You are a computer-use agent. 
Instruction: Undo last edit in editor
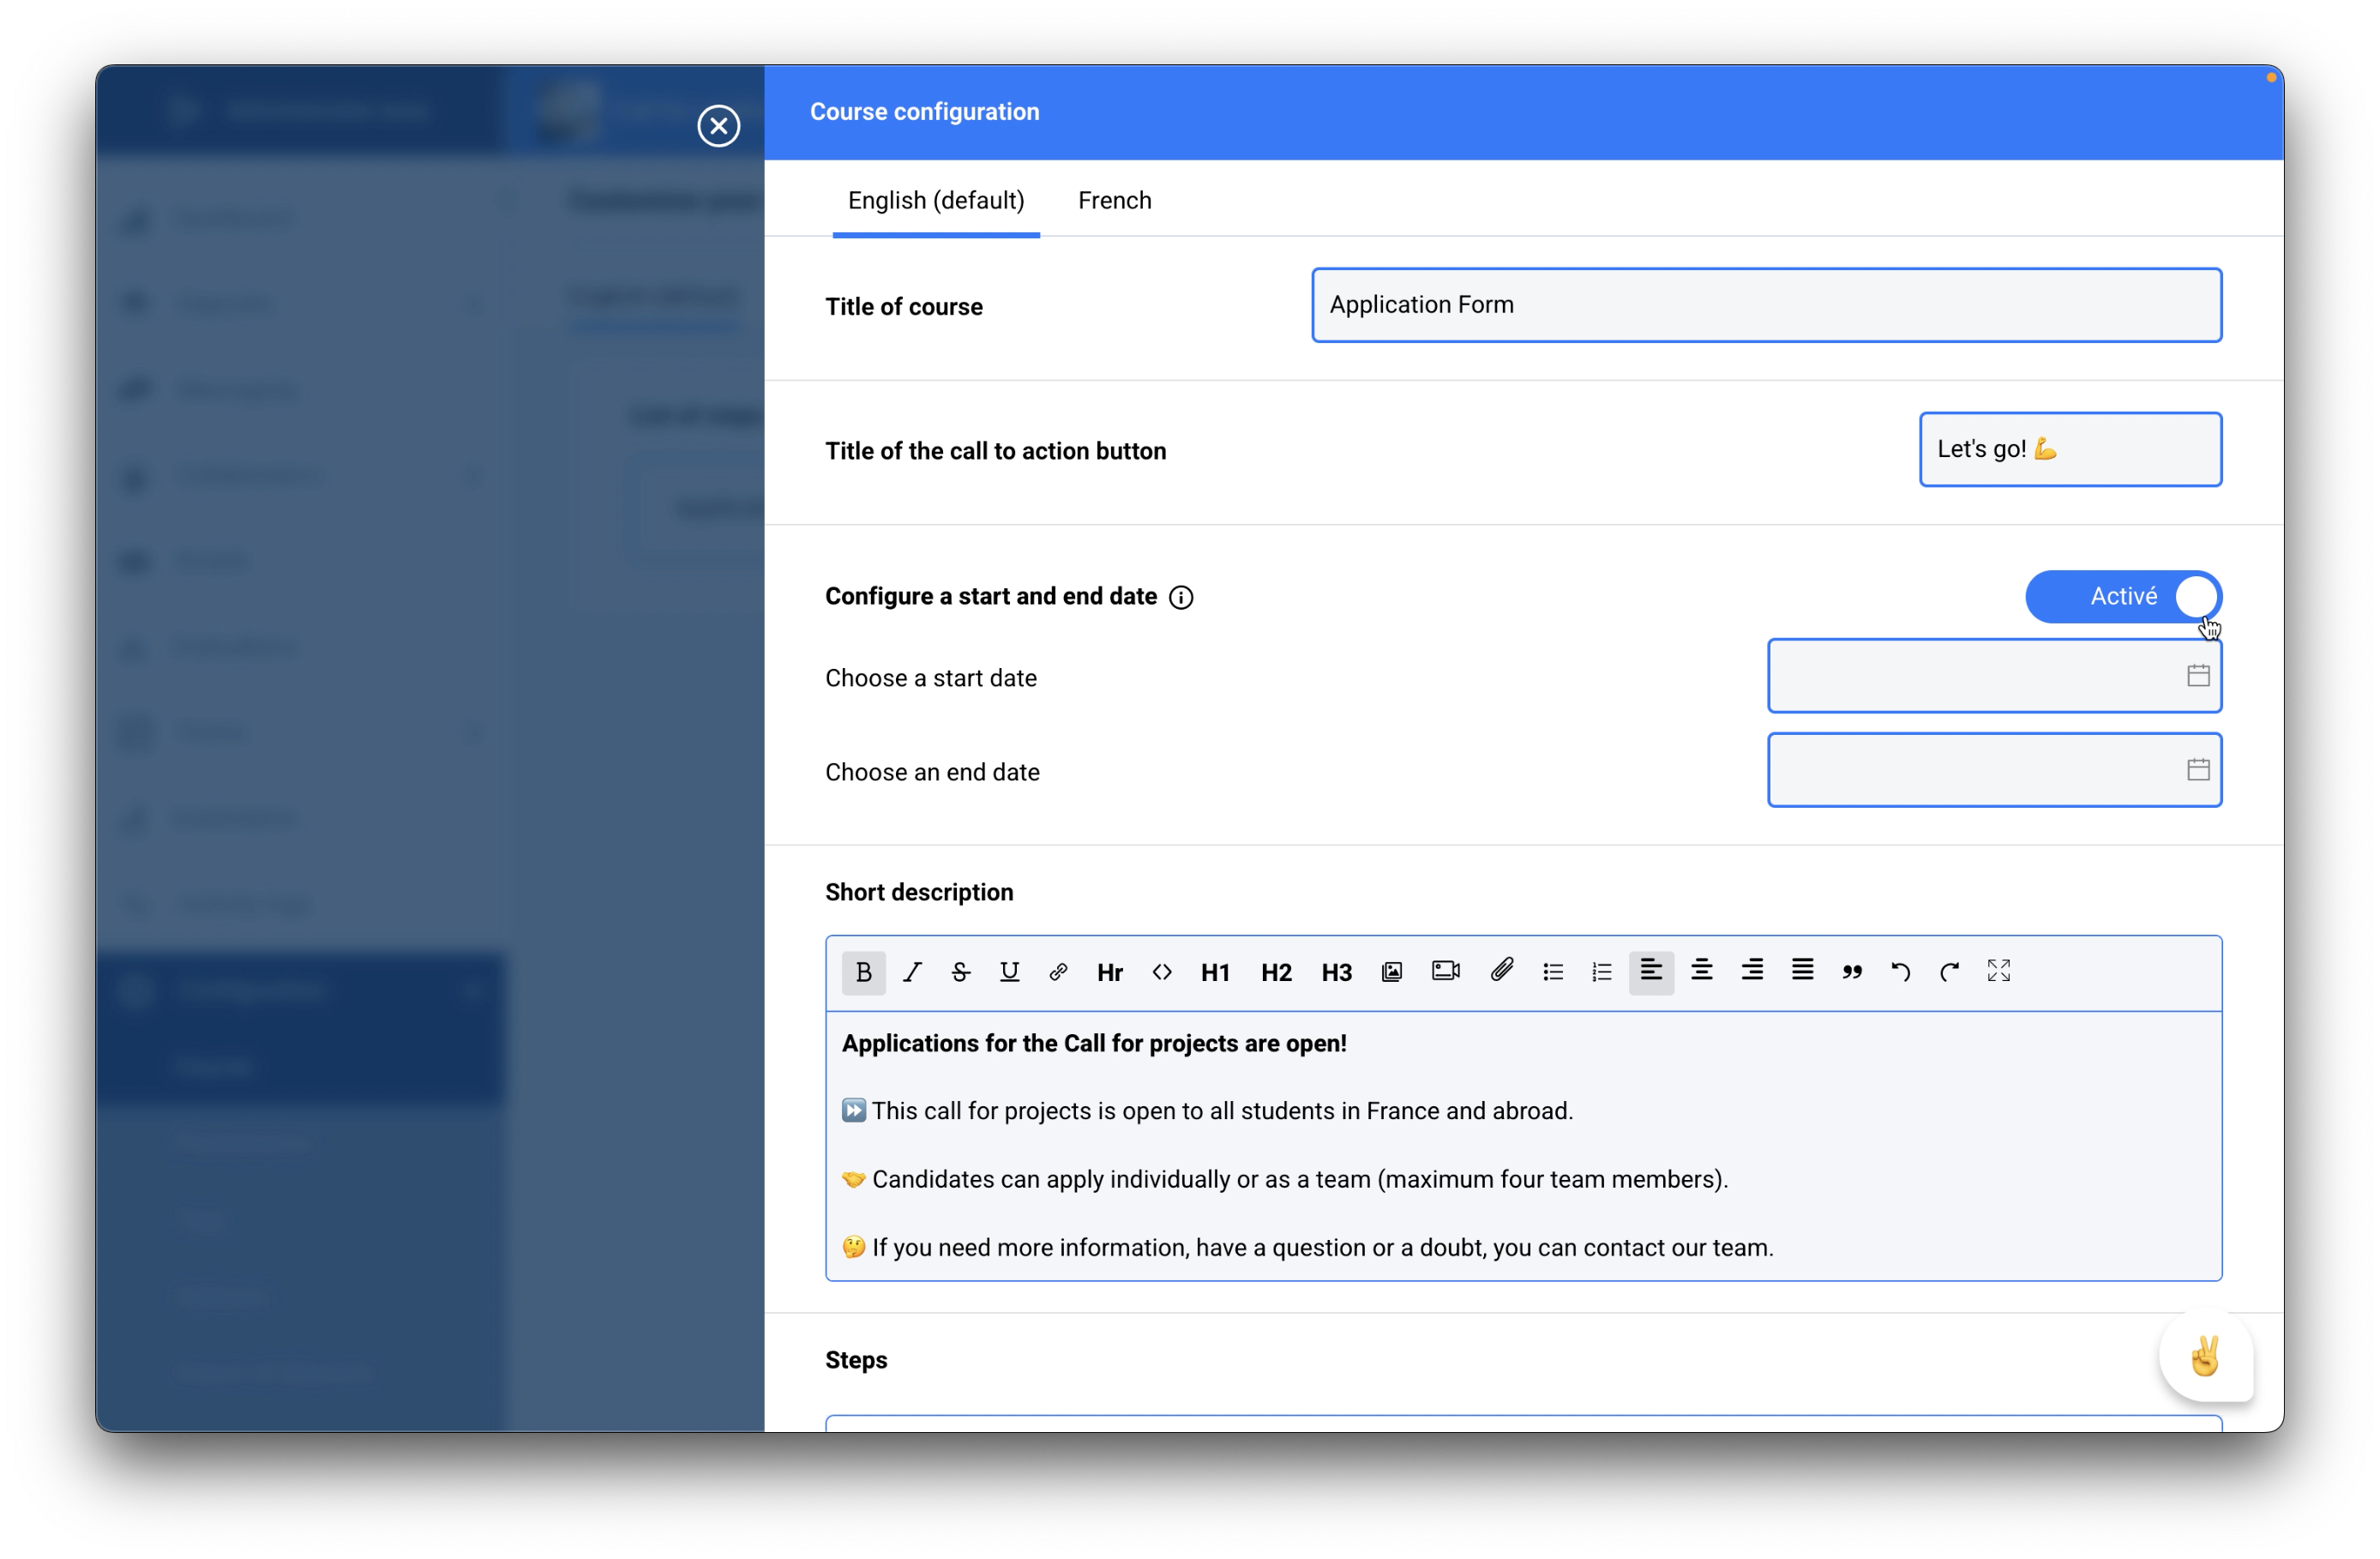(x=1901, y=972)
